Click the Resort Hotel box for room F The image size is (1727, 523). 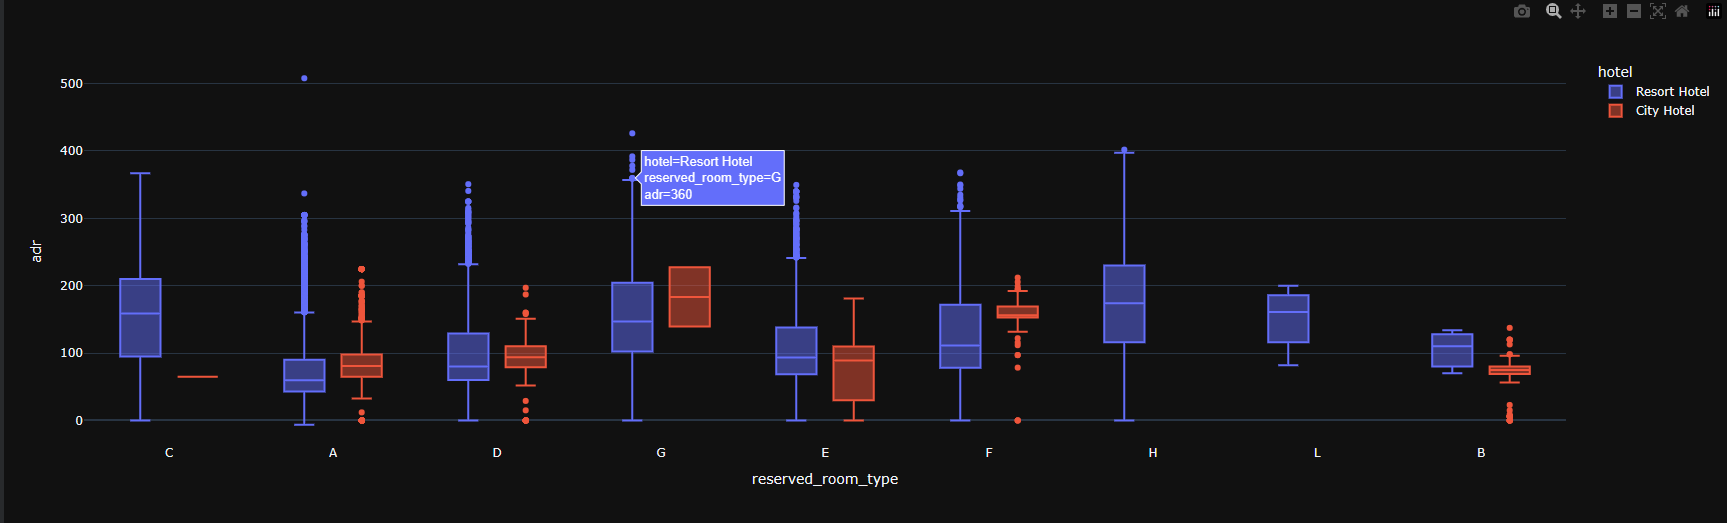(960, 336)
